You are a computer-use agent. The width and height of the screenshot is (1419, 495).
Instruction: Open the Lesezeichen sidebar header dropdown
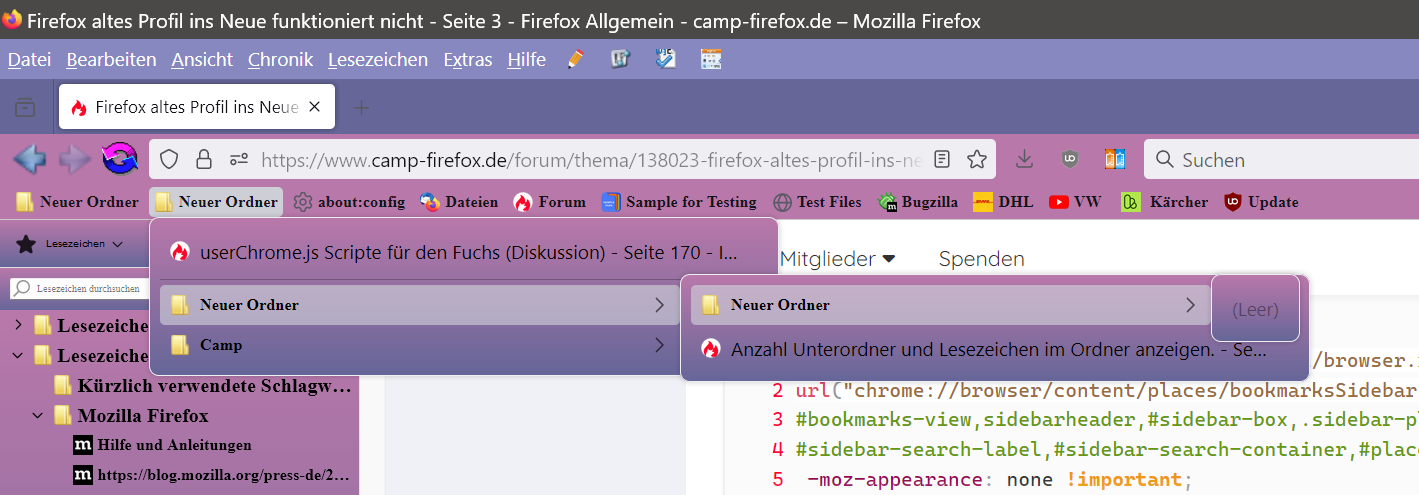(x=70, y=243)
